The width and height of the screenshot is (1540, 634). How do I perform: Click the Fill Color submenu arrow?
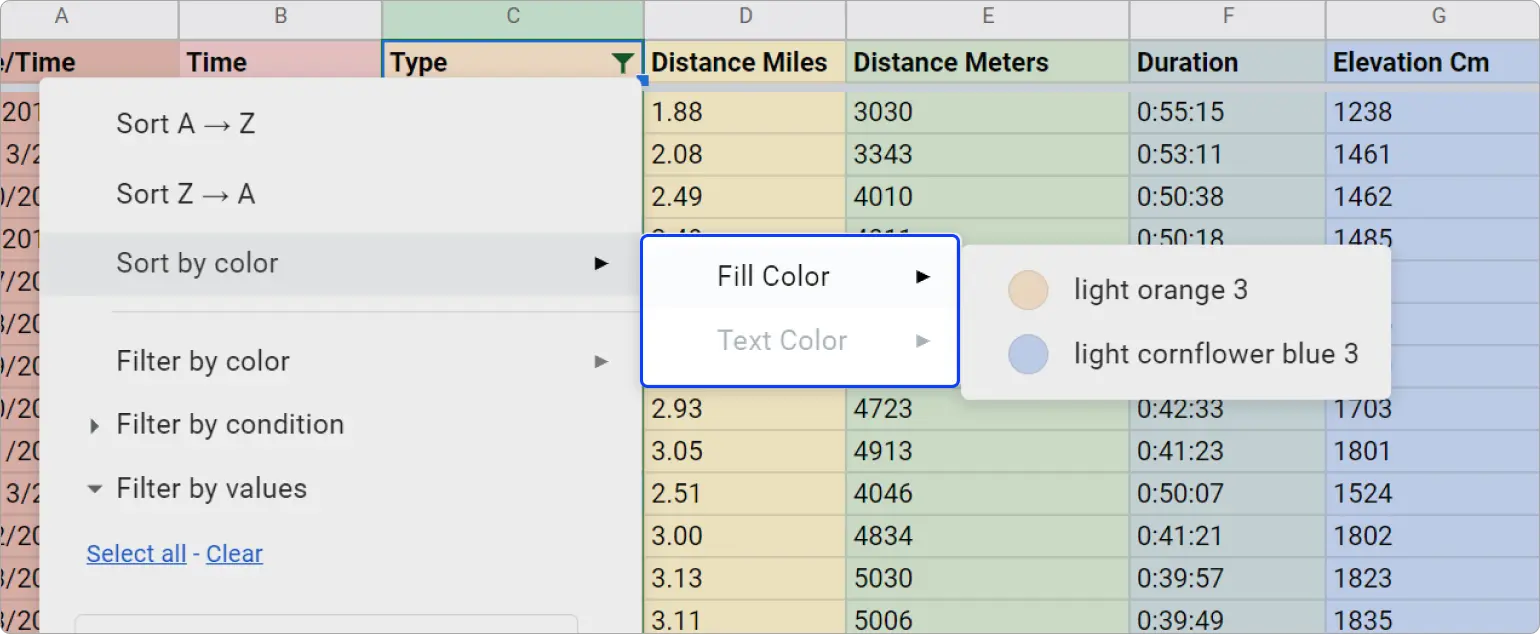coord(923,277)
